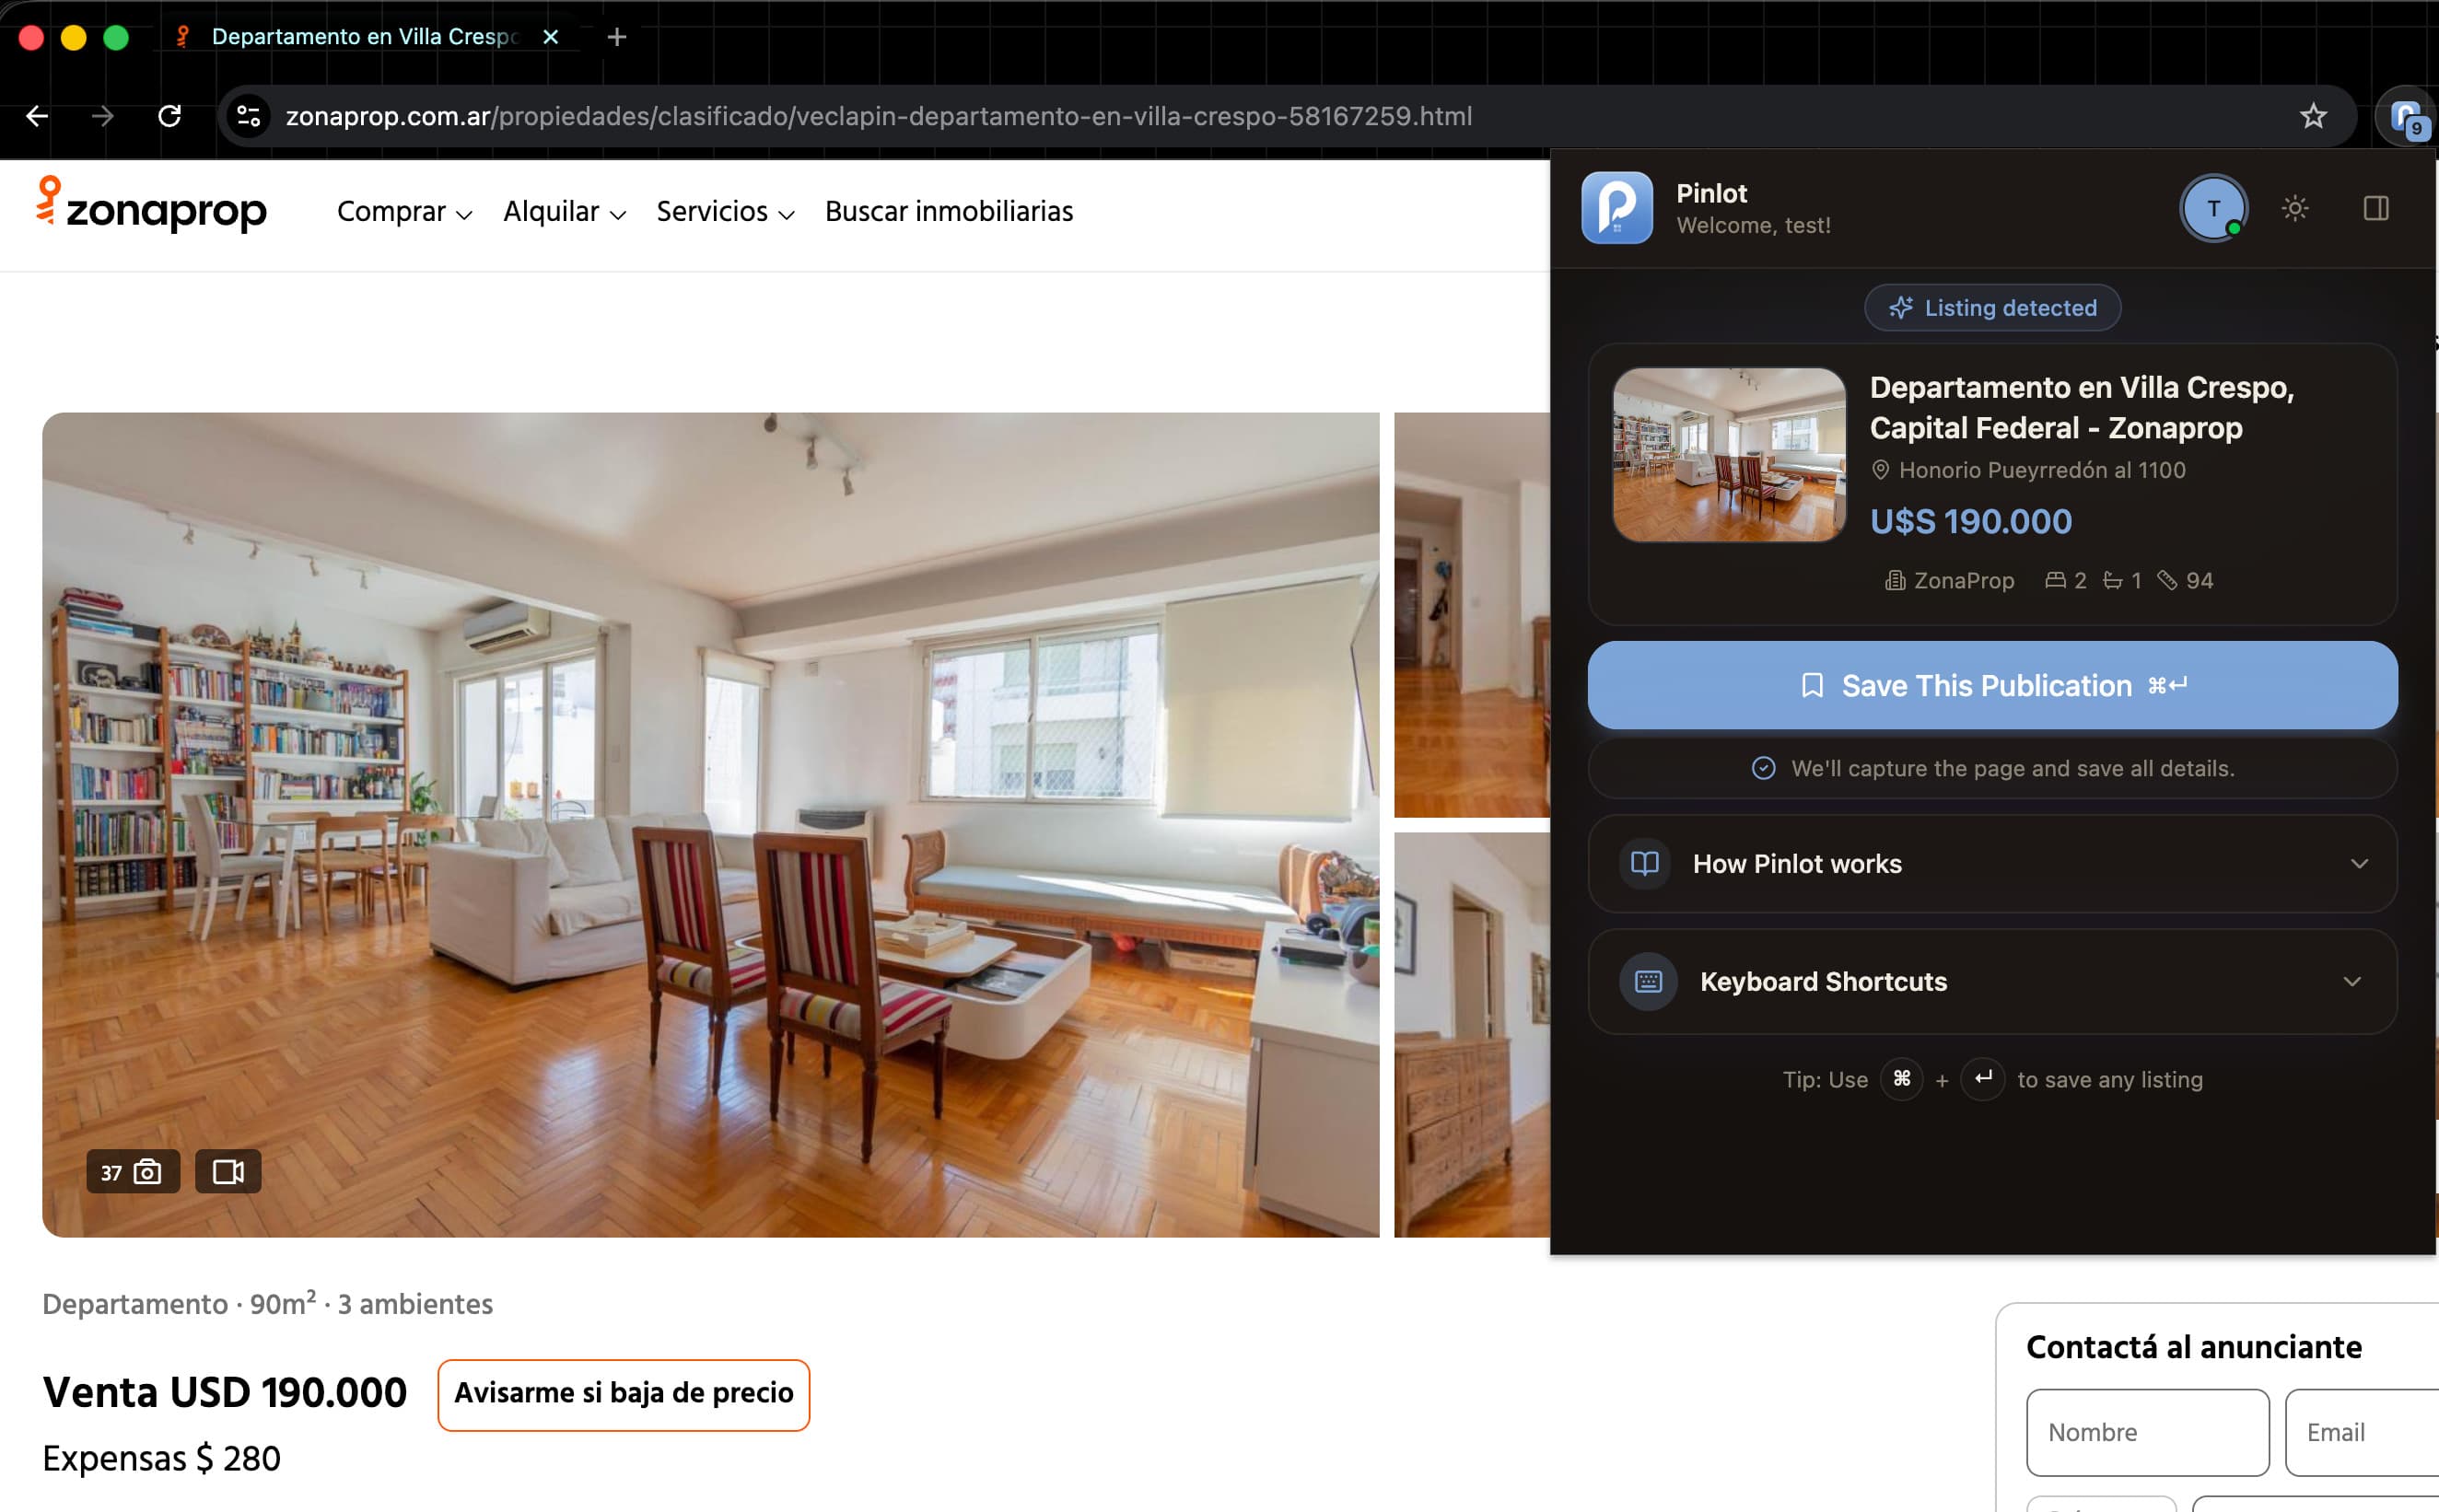Click the 94 area tag in Pinlot card
The height and width of the screenshot is (1512, 2439).
coord(2186,581)
